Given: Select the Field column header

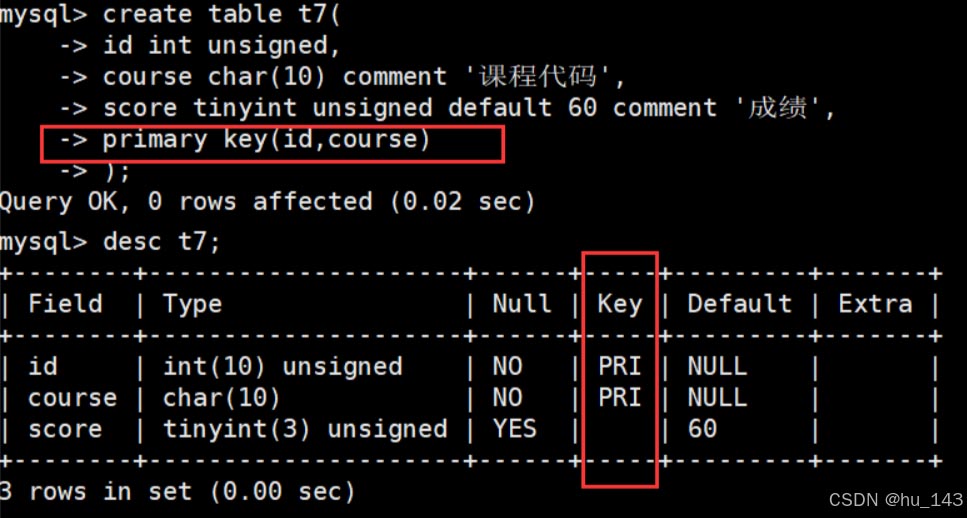Looking at the screenshot, I should (x=65, y=304).
